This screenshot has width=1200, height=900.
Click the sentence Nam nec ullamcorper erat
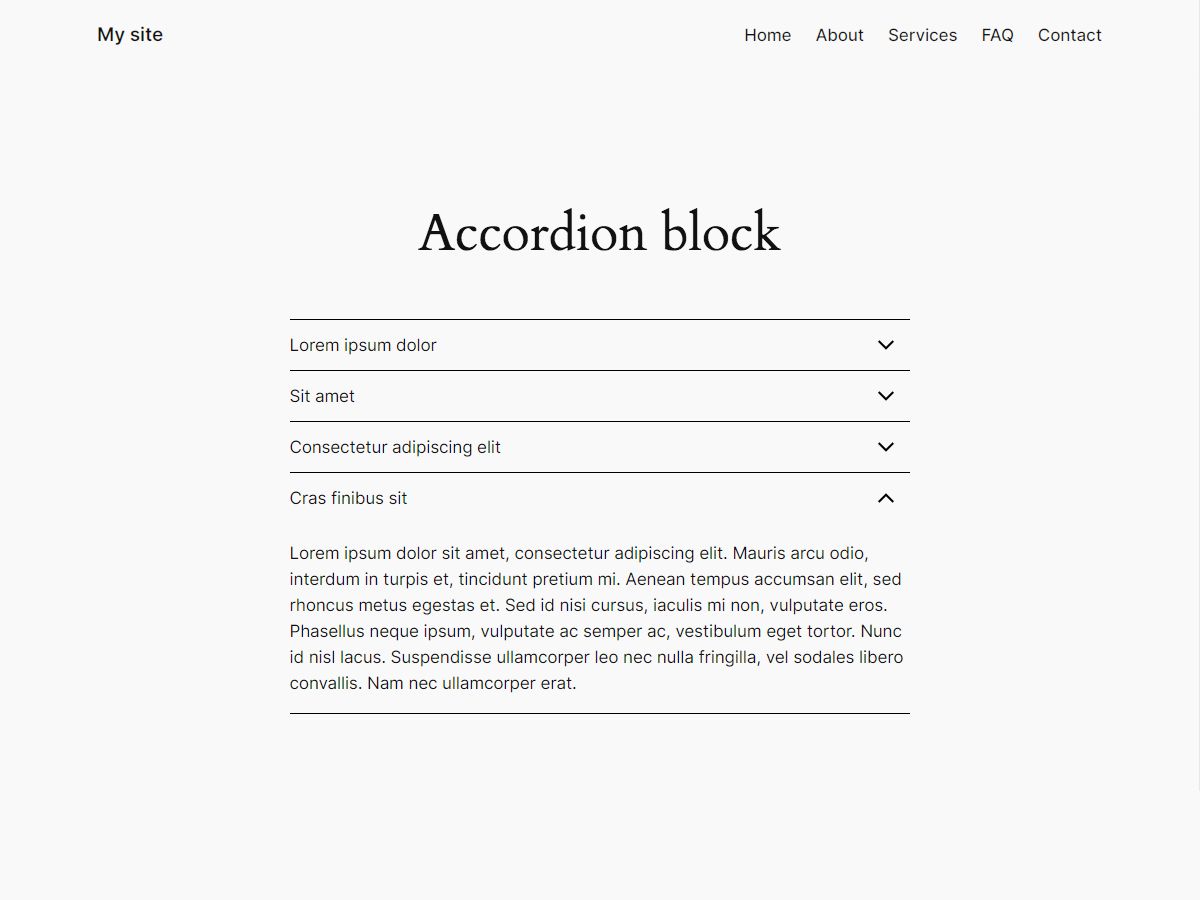click(472, 683)
